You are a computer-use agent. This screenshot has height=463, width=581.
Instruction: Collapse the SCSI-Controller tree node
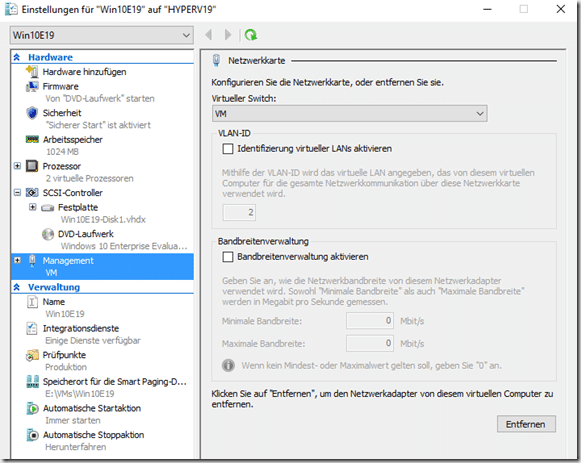click(x=17, y=193)
